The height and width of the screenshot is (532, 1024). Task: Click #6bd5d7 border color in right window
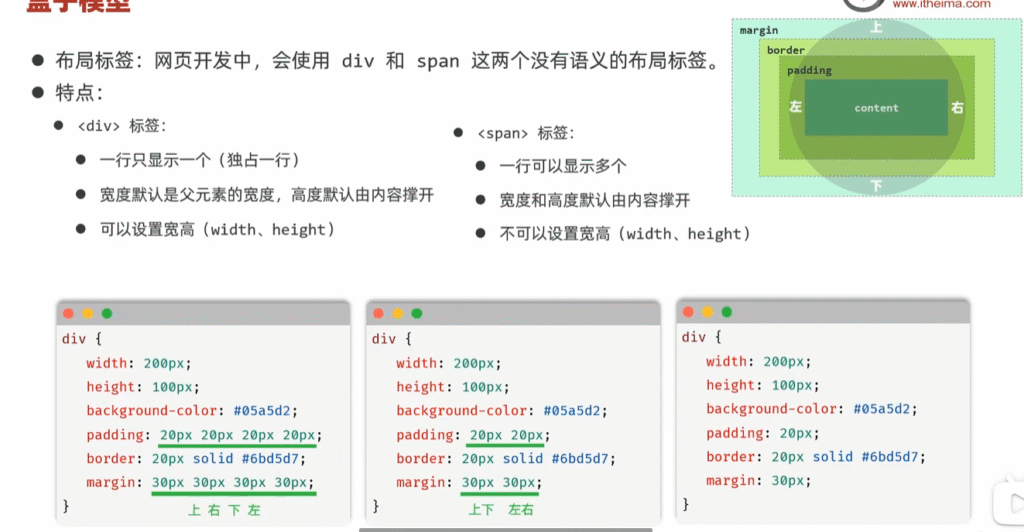887,457
